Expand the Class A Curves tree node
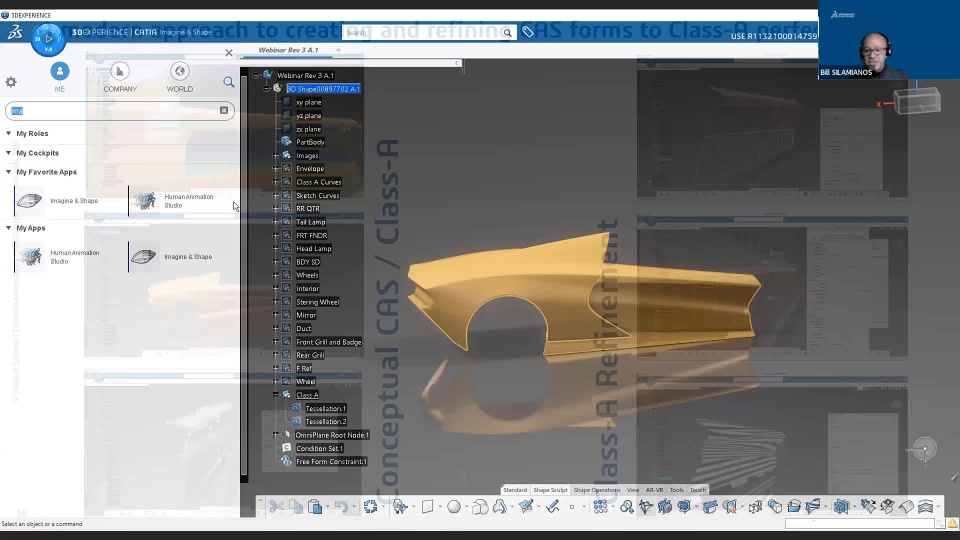960x540 pixels. (276, 182)
